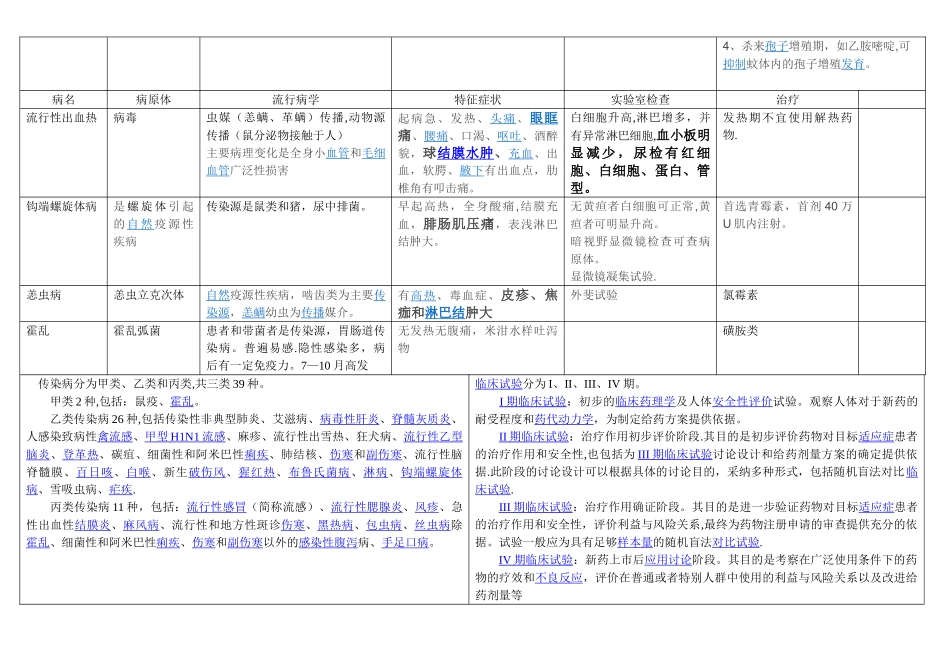Click the 药代动力学 hyperlink
The image size is (950, 672).
[x=564, y=419]
